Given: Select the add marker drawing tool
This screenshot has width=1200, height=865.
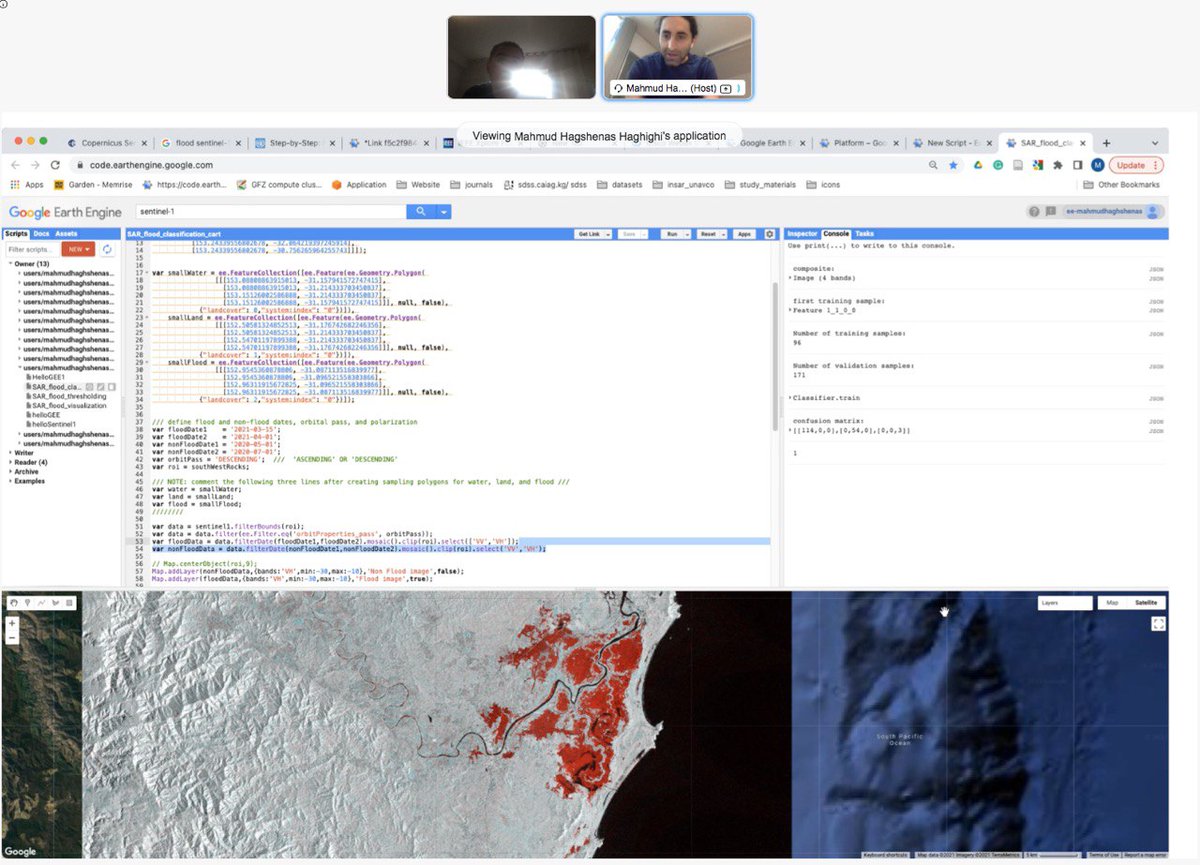Looking at the screenshot, I should pyautogui.click(x=26, y=602).
